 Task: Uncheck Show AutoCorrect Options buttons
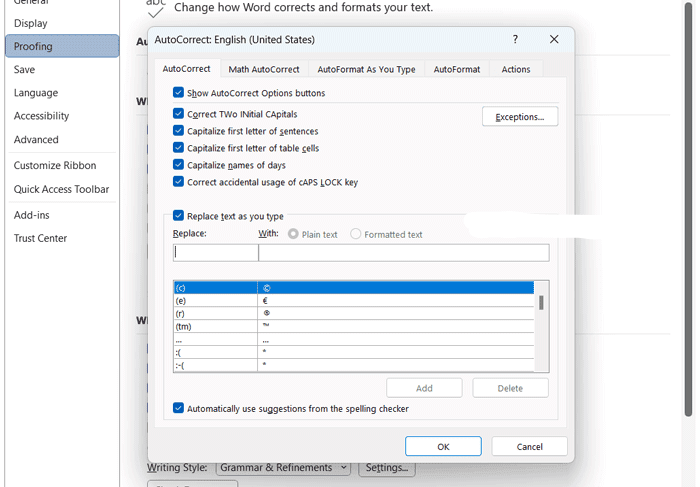179,93
